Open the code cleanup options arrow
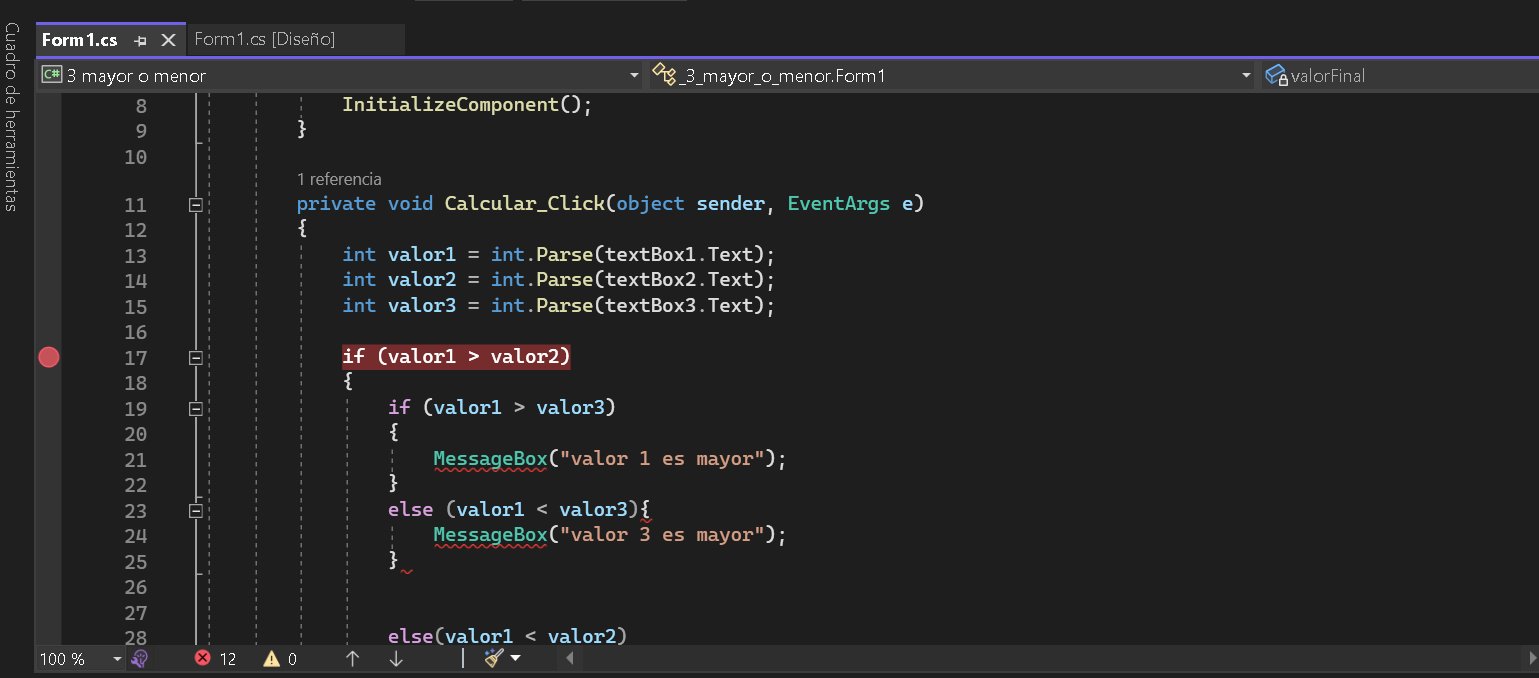Screen dimensions: 1539x678 point(516,658)
